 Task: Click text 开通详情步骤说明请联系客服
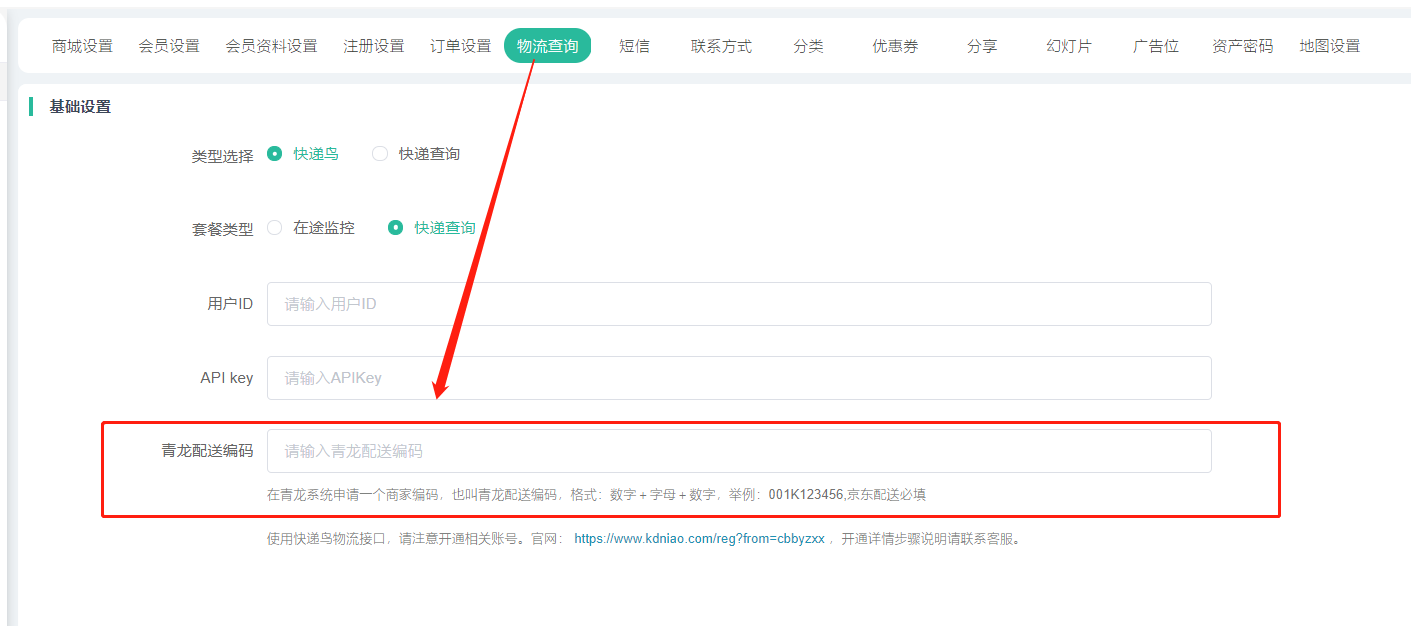coord(931,538)
